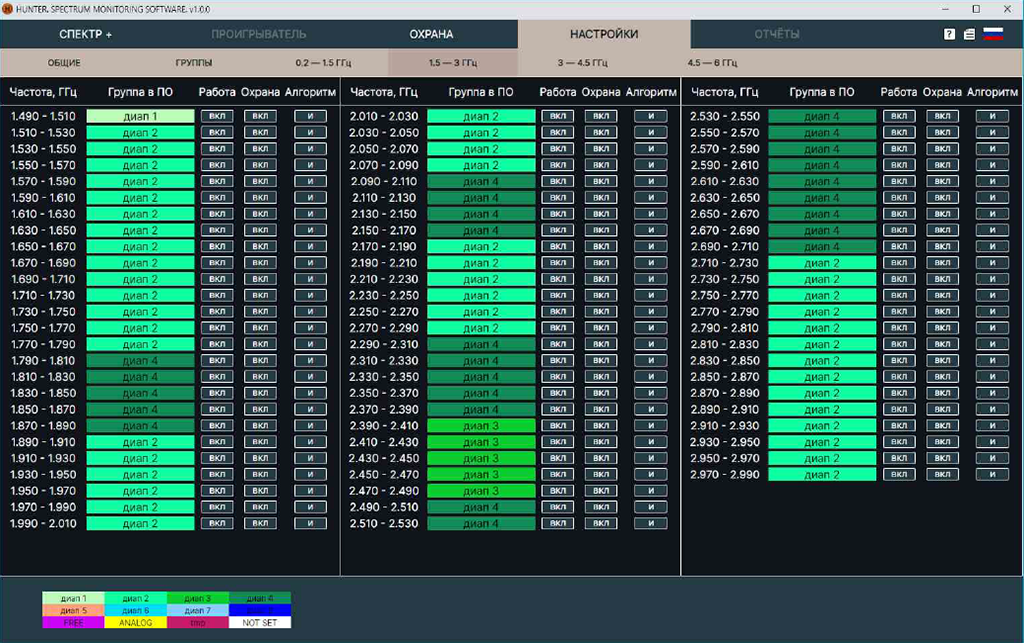The image size is (1024, 643).
Task: Open group selector for 2.410 - 2.430
Action: 481,442
